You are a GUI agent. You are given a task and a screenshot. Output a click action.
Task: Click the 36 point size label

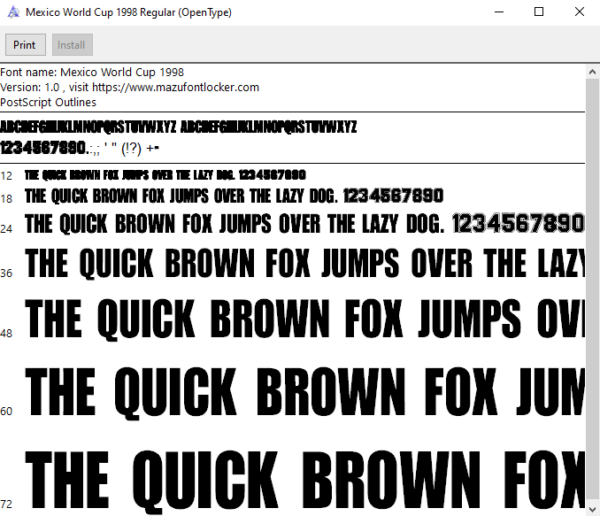coord(7,273)
